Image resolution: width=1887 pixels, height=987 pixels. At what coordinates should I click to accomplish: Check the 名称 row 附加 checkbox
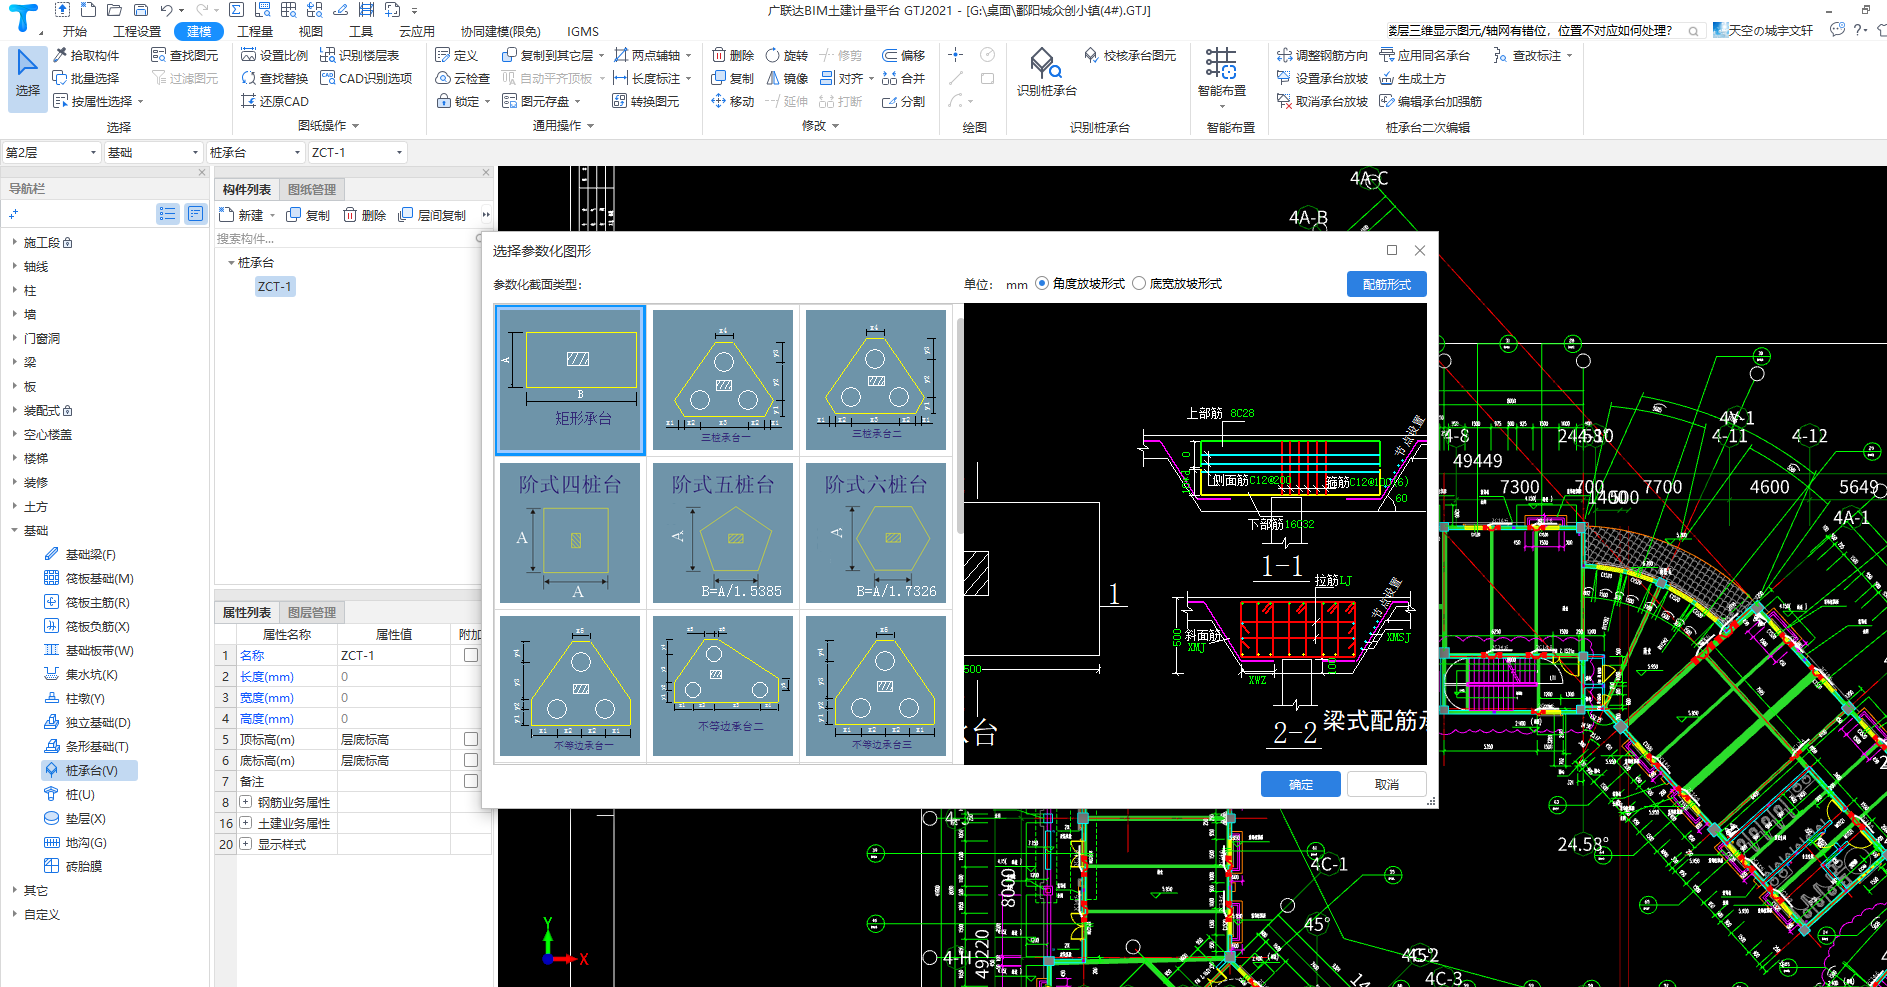click(471, 655)
